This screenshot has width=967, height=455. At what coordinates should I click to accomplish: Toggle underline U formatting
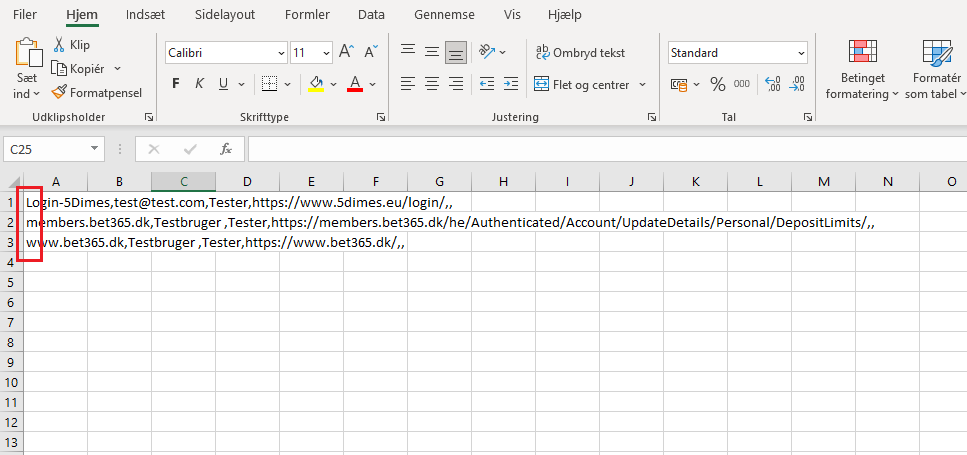[x=223, y=84]
